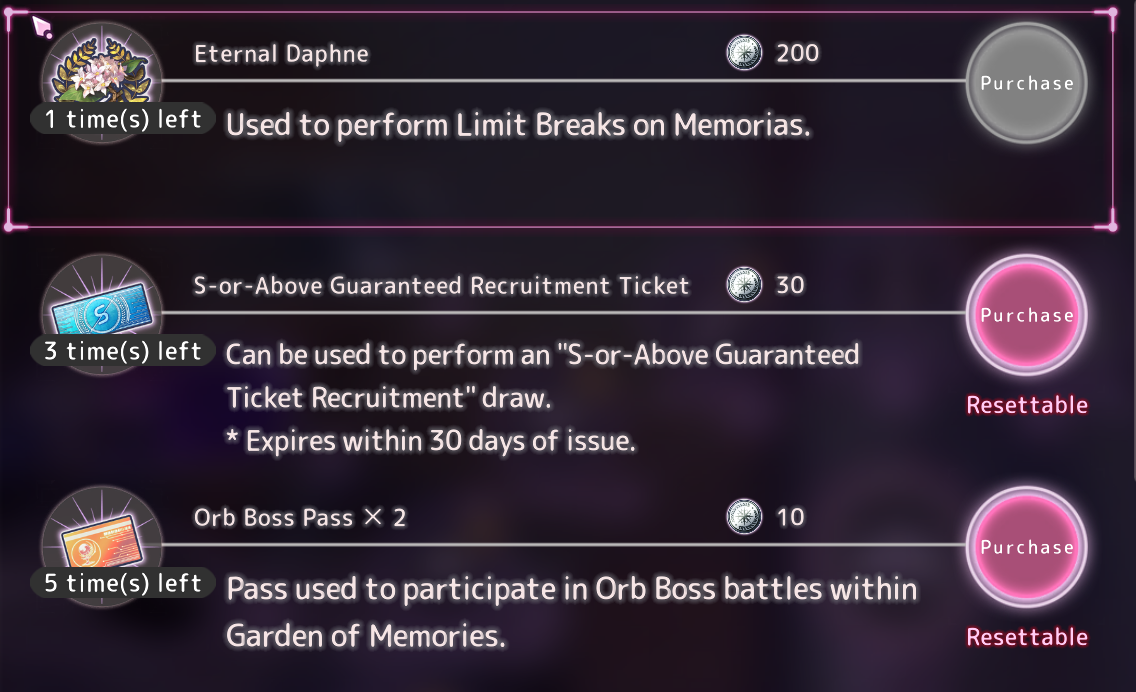Click the '1 time(s) left' badge
The height and width of the screenshot is (692, 1136).
[x=122, y=119]
